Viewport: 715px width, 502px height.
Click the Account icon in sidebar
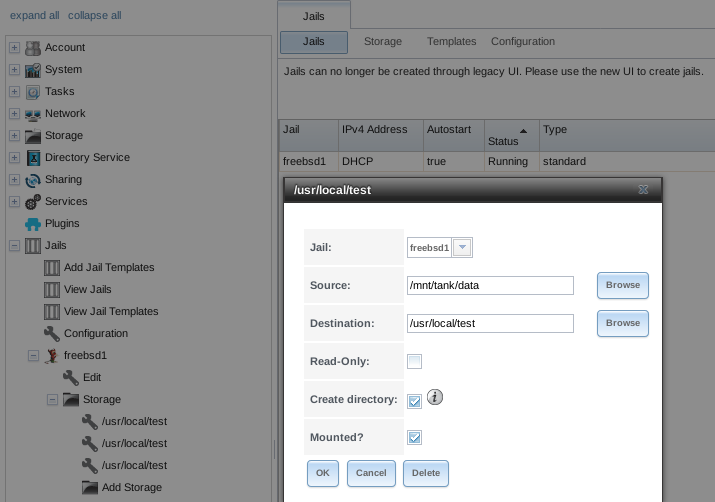pos(33,48)
